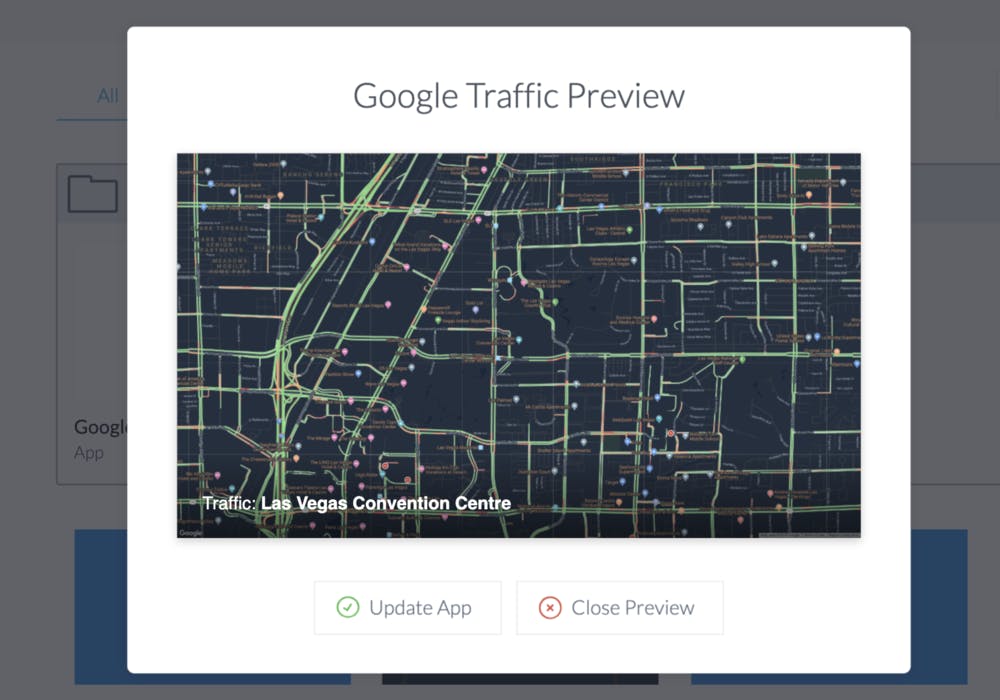The height and width of the screenshot is (700, 1000).
Task: Click the Google logo on map corner
Action: click(x=190, y=533)
